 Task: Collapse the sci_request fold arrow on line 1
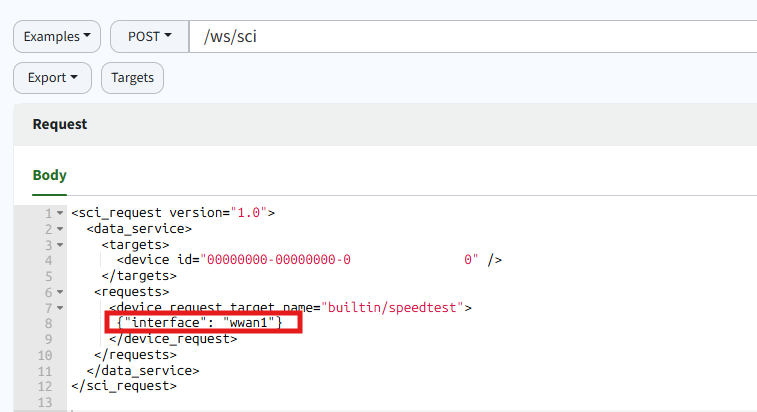click(x=60, y=214)
